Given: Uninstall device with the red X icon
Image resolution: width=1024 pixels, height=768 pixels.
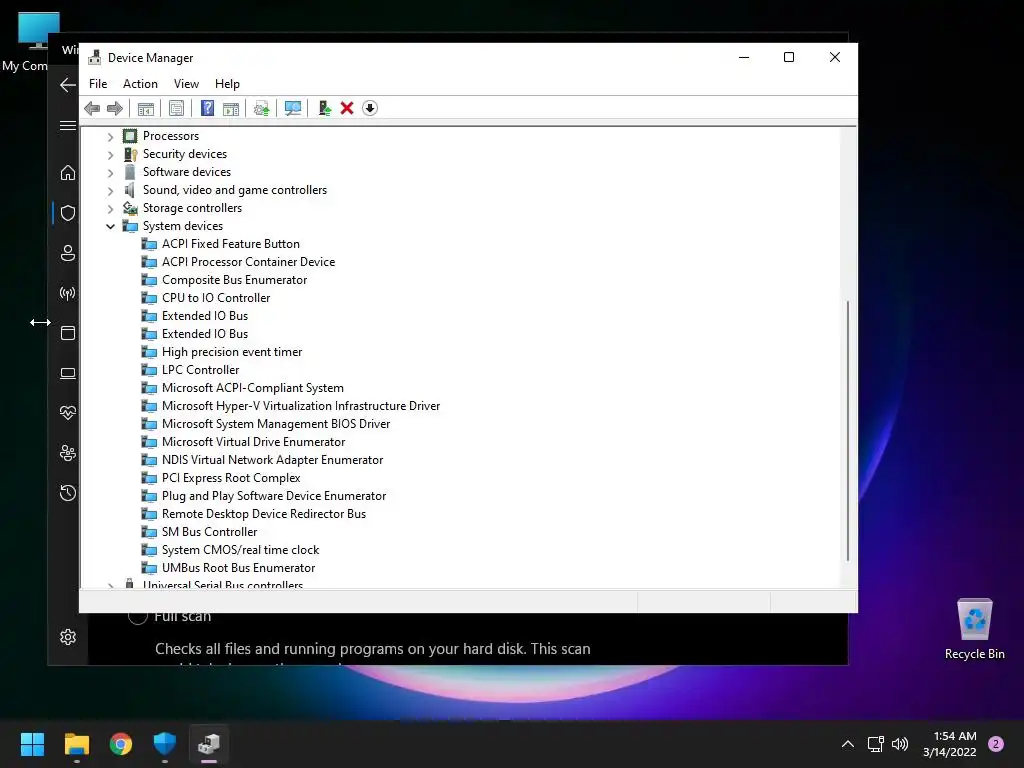Looking at the screenshot, I should [x=347, y=108].
